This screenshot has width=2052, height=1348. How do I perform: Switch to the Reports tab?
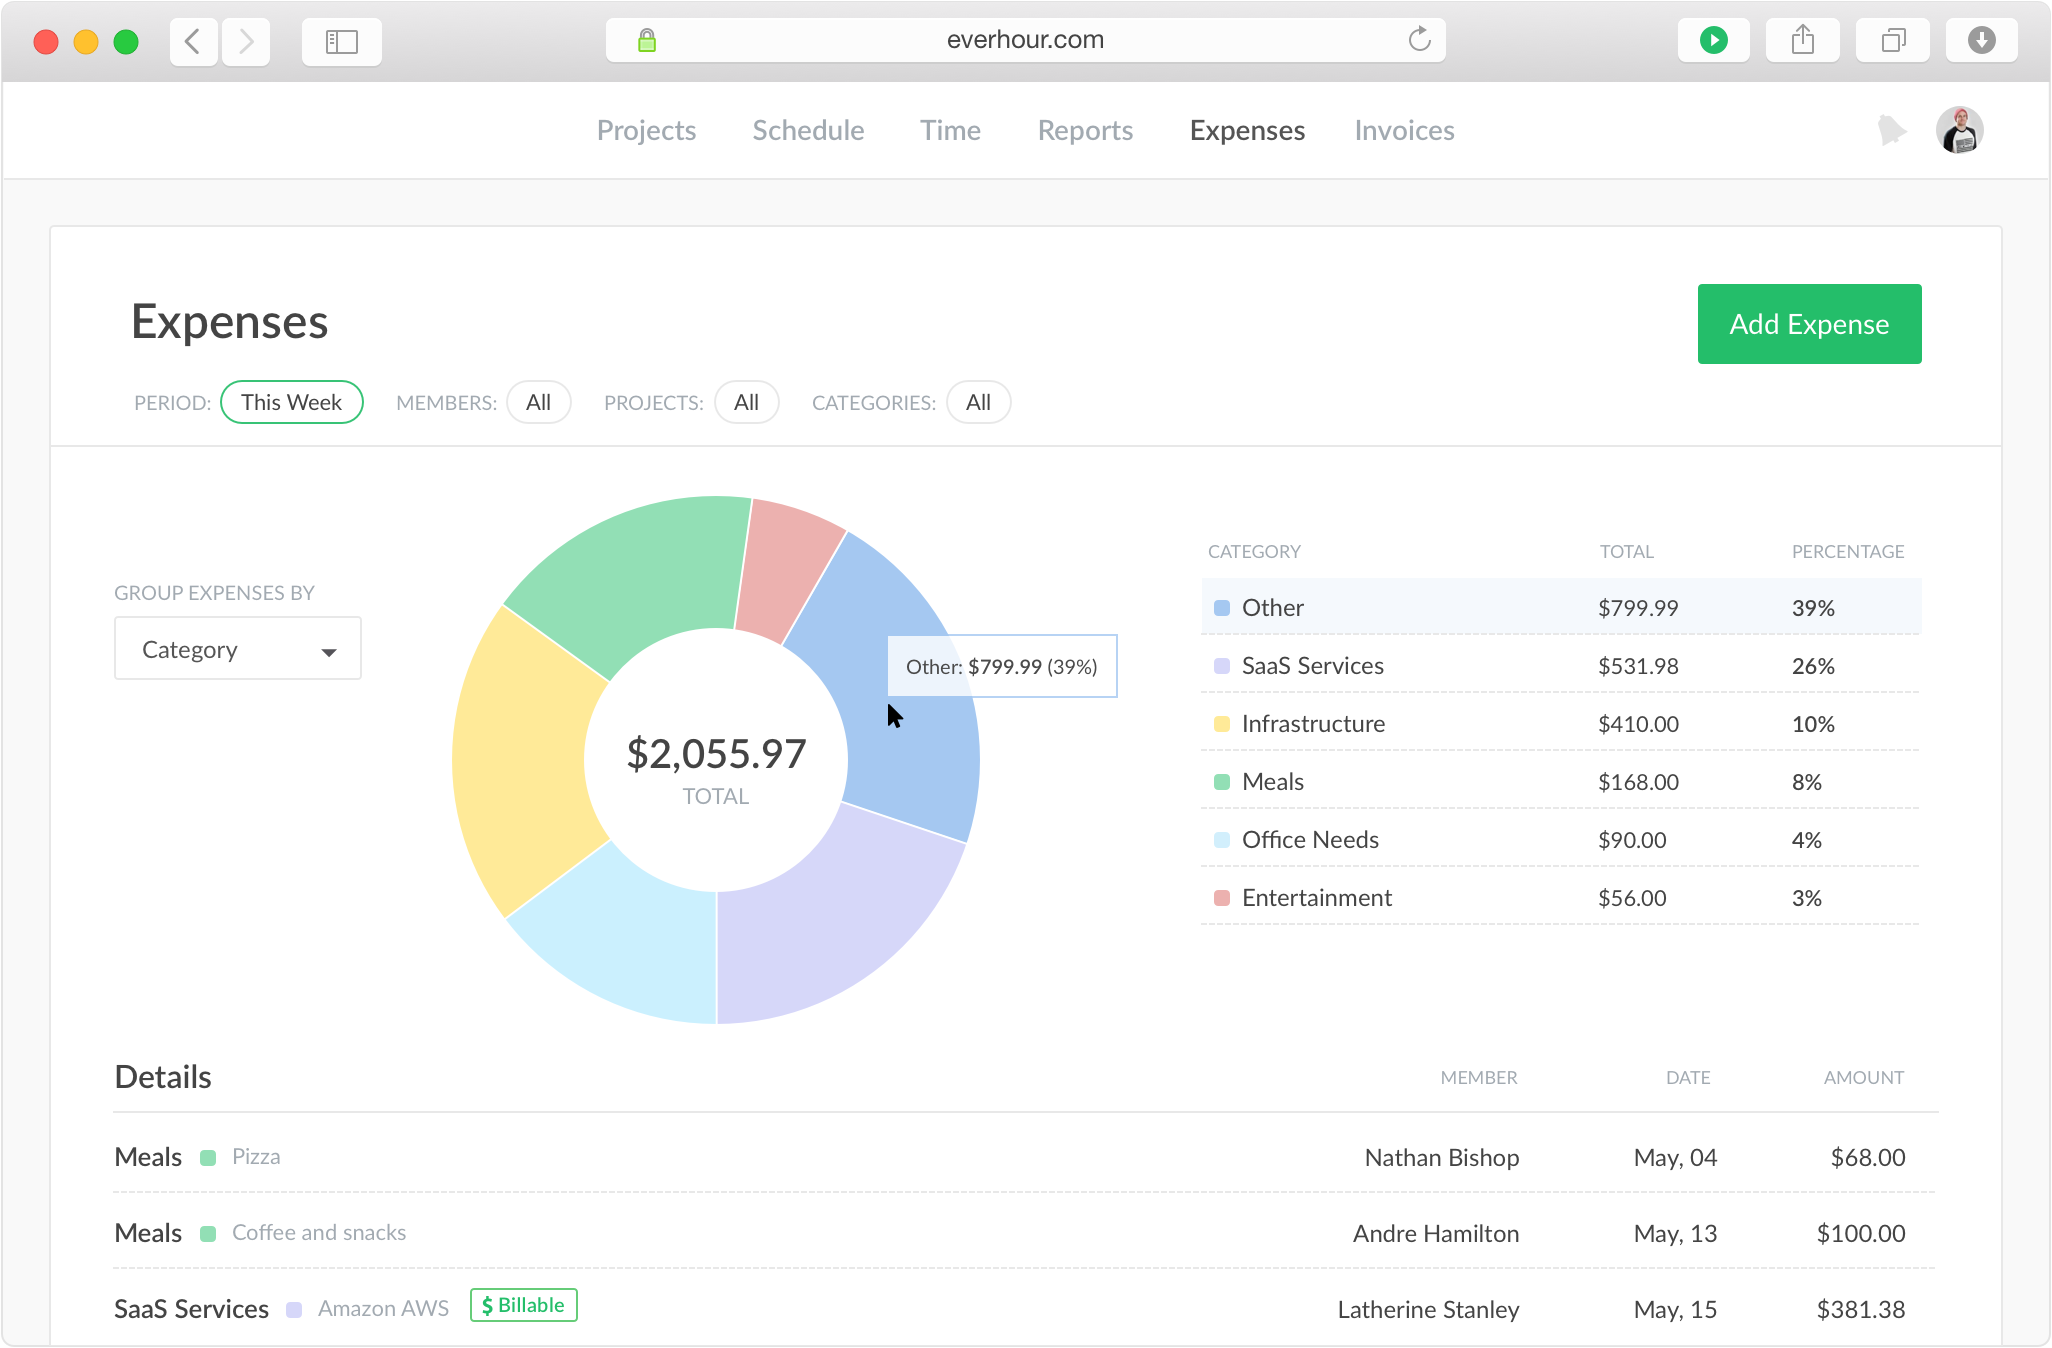(x=1085, y=130)
